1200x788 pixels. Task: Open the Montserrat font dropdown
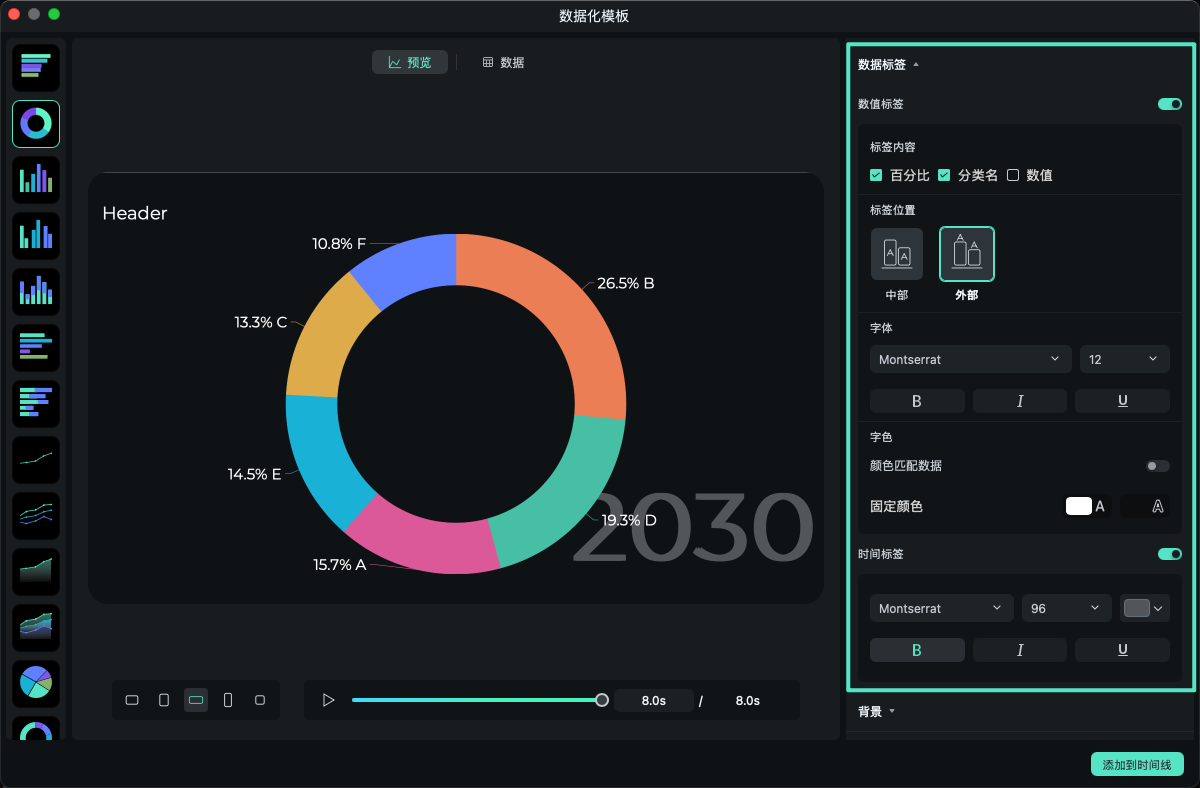pyautogui.click(x=969, y=358)
